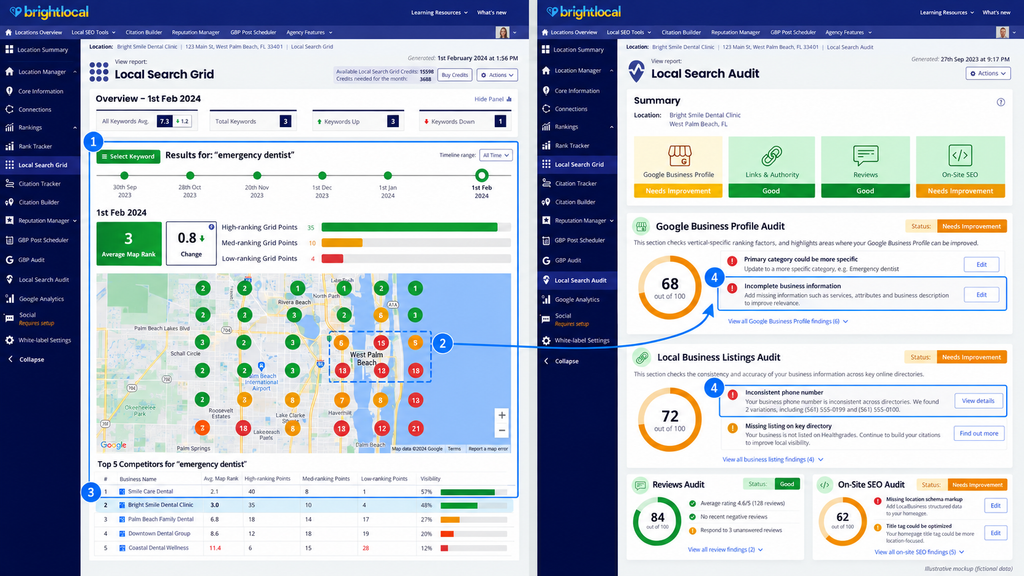Image resolution: width=1024 pixels, height=576 pixels.
Task: Click Reputation Manager icon in right window sidebar
Action: [546, 221]
